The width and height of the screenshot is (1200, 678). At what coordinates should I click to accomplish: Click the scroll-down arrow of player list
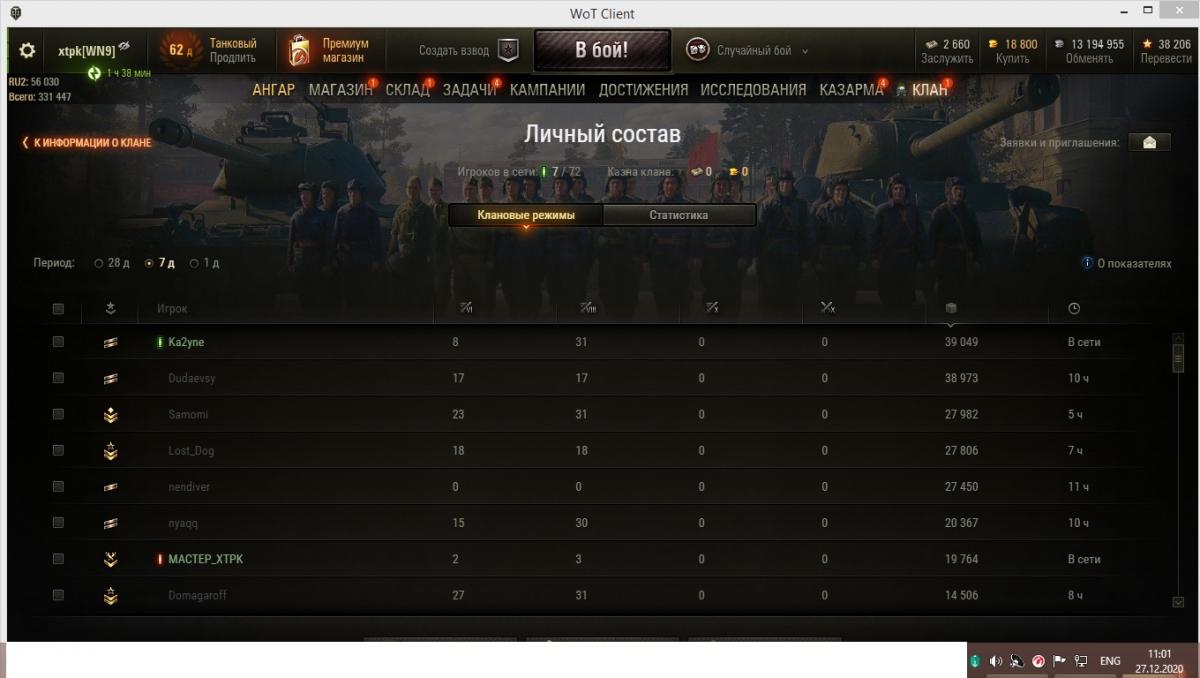click(1178, 602)
